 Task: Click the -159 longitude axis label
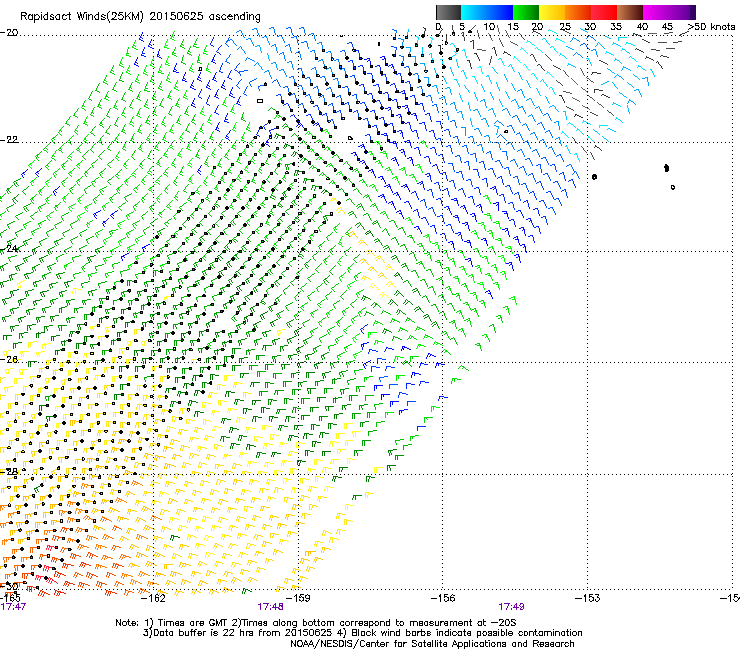pos(298,599)
